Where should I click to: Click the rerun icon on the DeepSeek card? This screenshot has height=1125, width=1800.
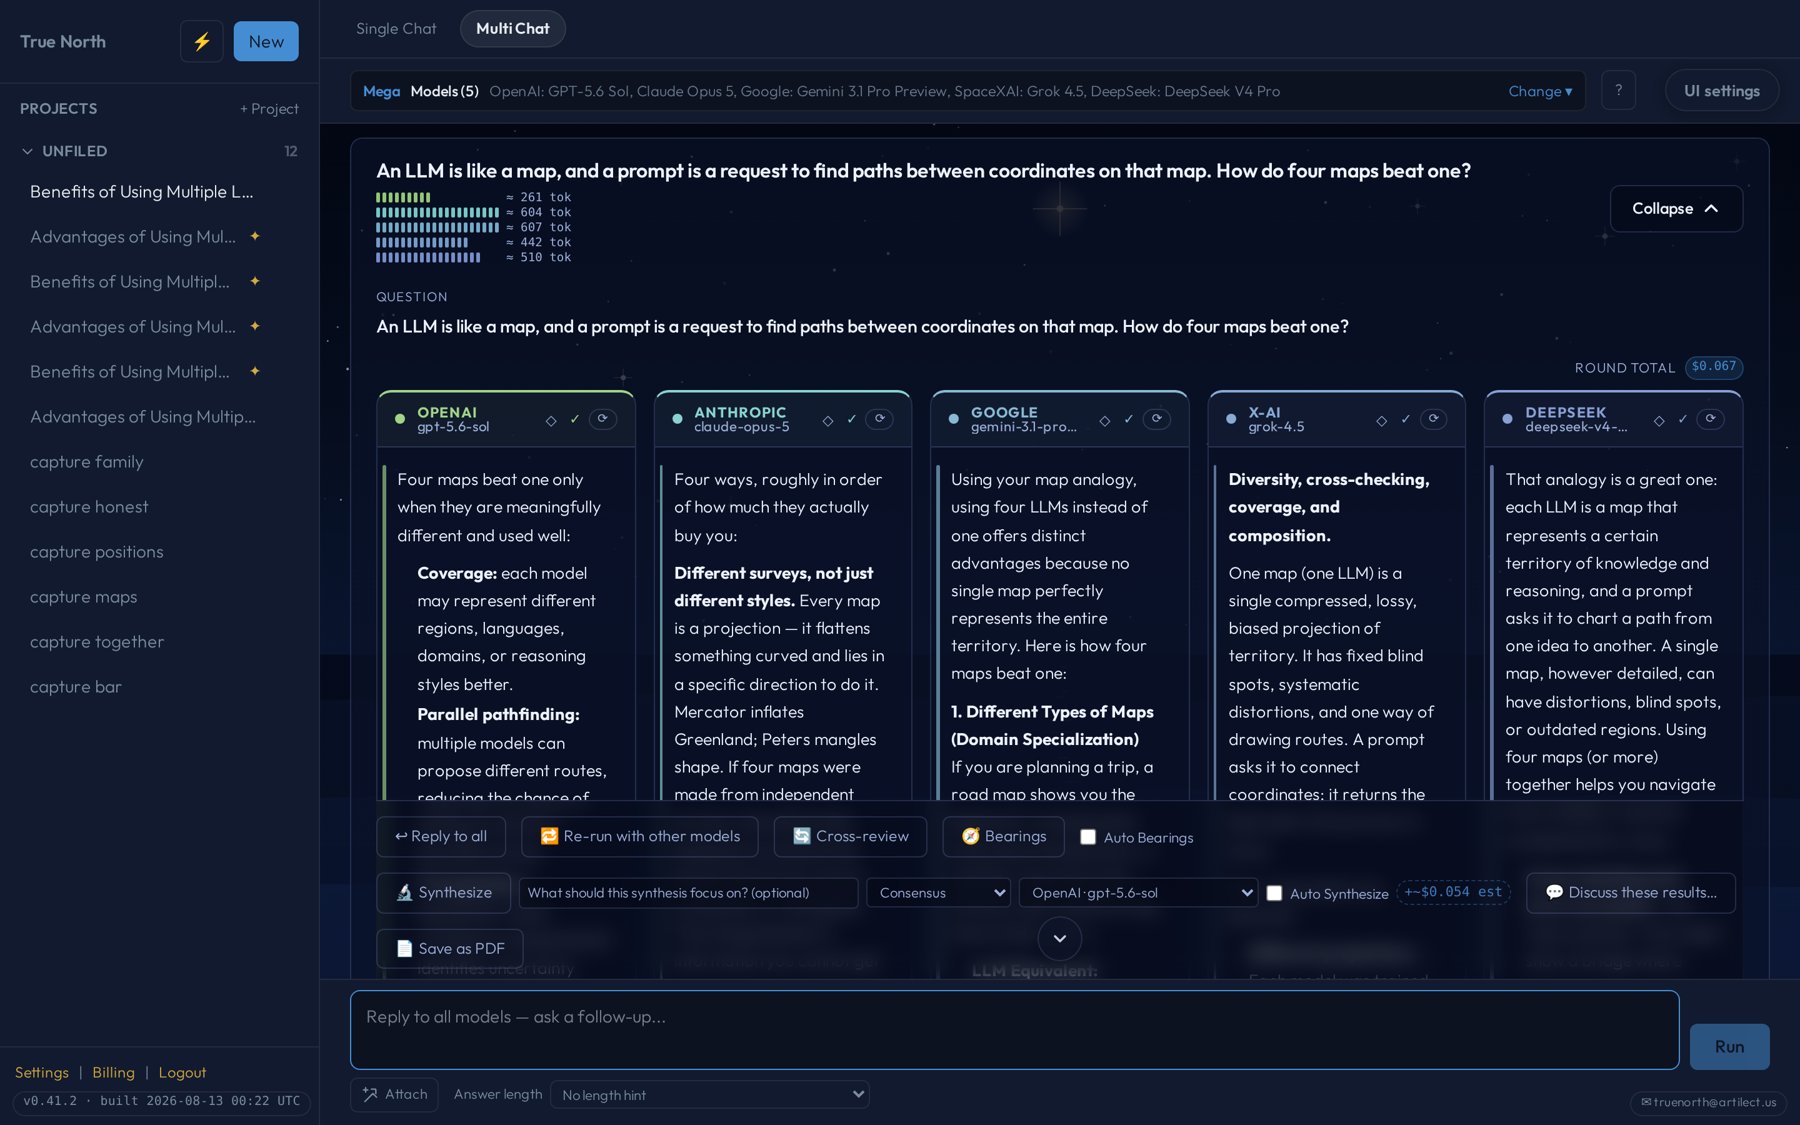click(1710, 419)
